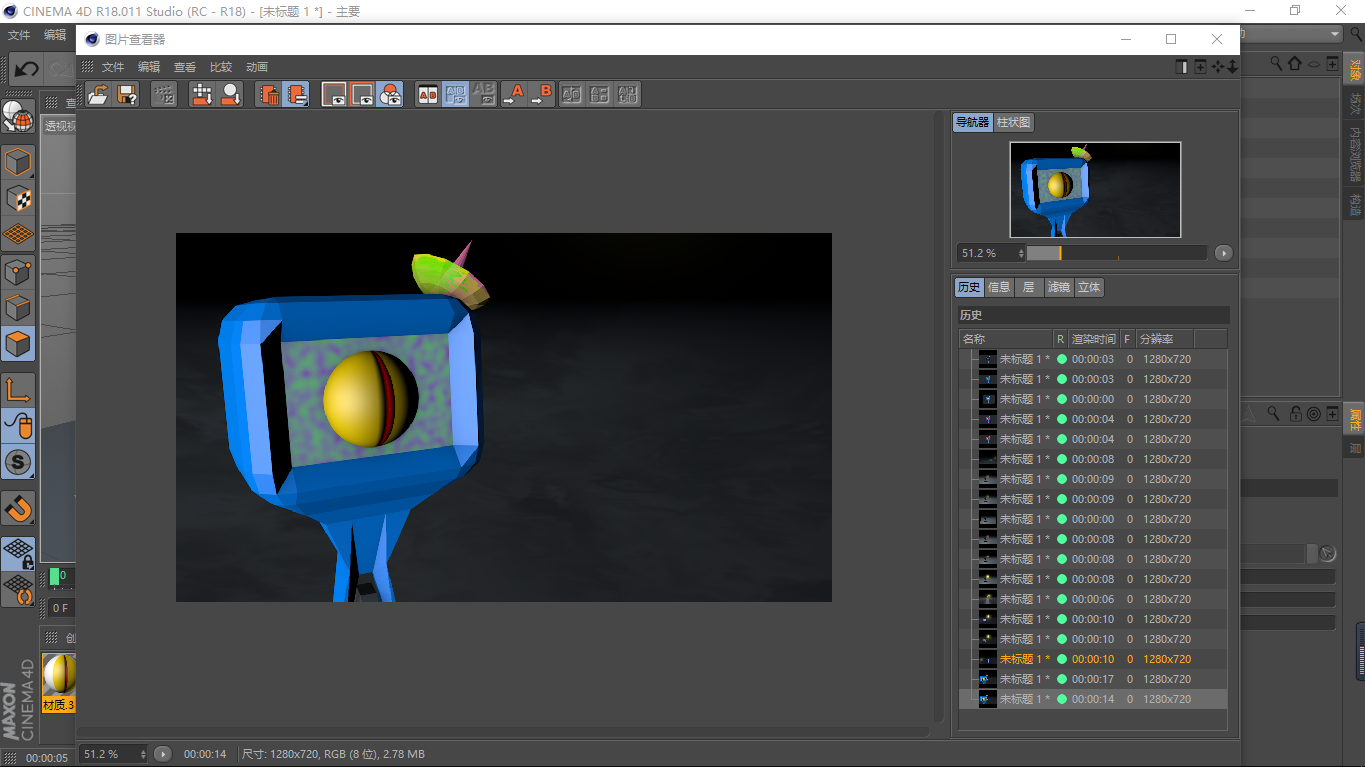
Task: Open the navigator zoom percentage stepper
Action: (1021, 253)
